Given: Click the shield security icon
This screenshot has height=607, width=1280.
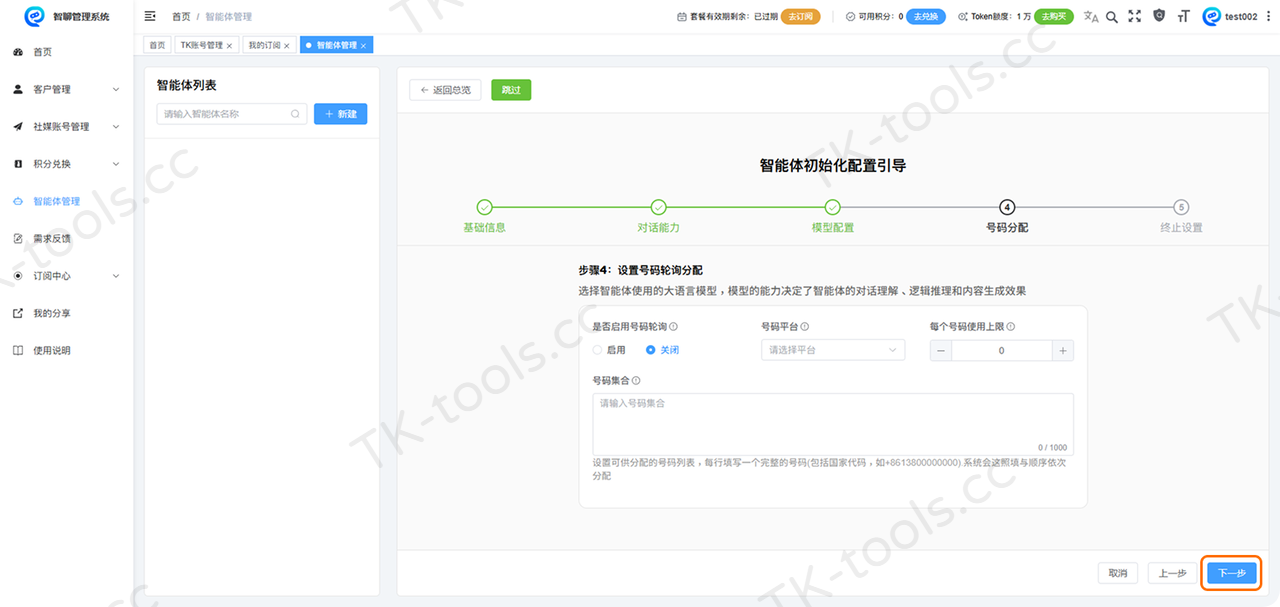Looking at the screenshot, I should click(x=1159, y=16).
